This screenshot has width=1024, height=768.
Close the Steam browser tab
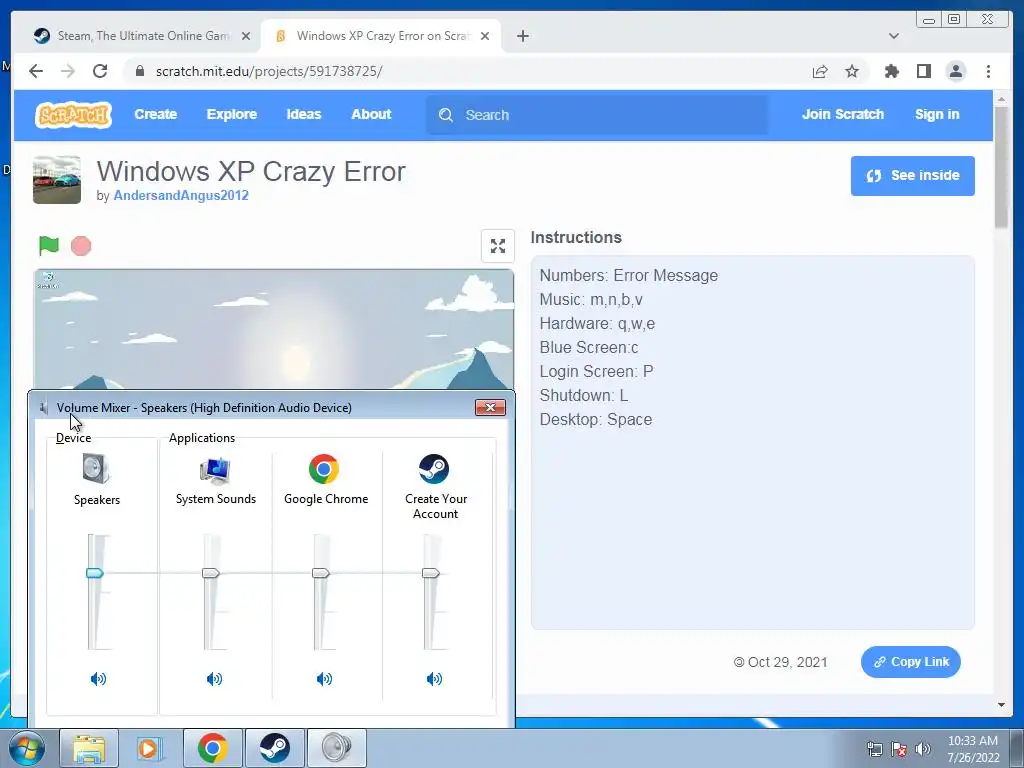pos(246,36)
